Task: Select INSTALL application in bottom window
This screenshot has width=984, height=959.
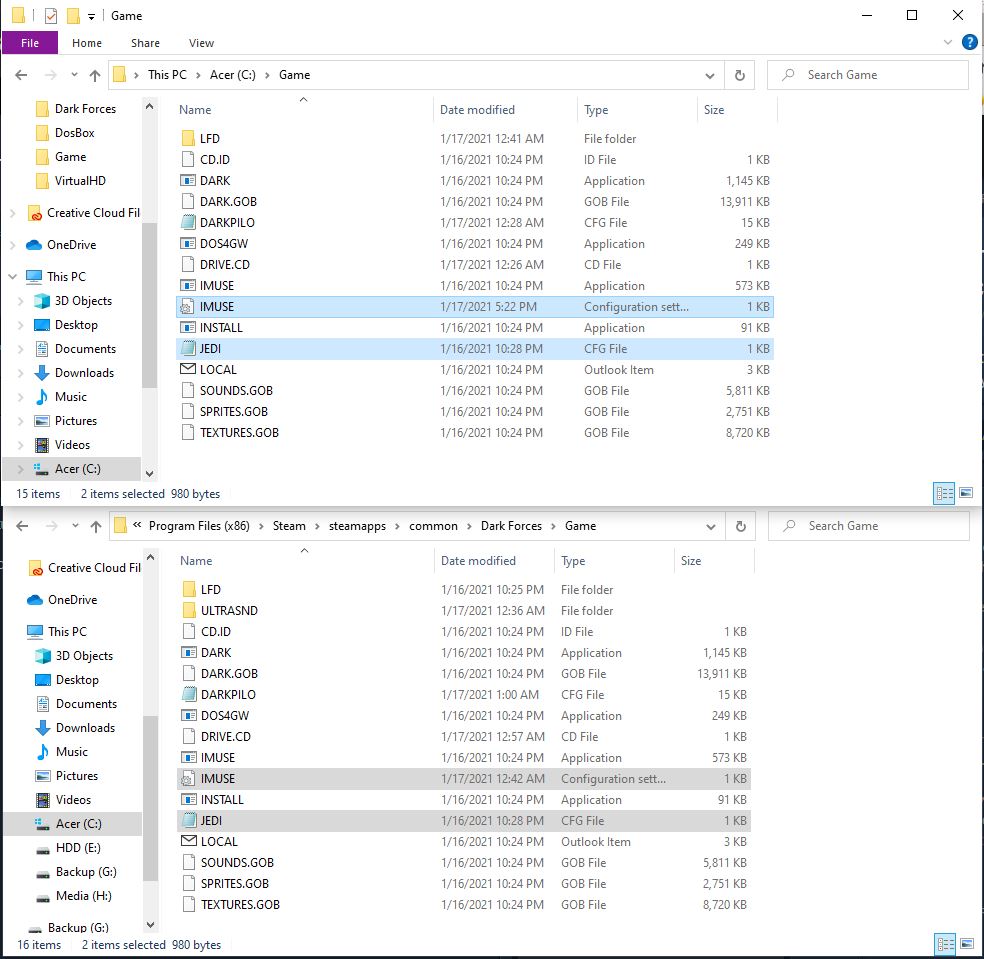Action: pos(464,800)
